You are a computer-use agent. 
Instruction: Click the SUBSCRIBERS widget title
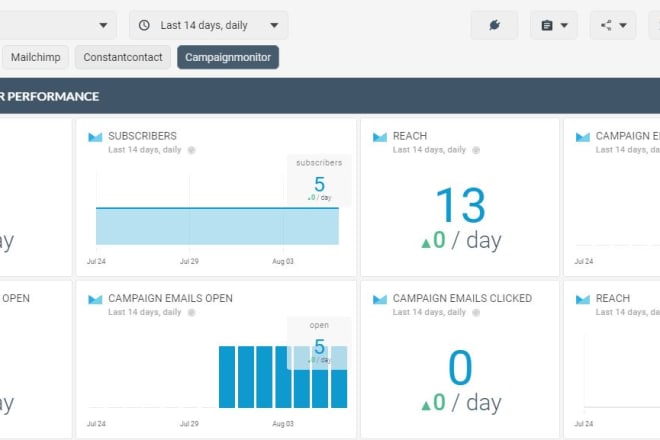point(142,136)
